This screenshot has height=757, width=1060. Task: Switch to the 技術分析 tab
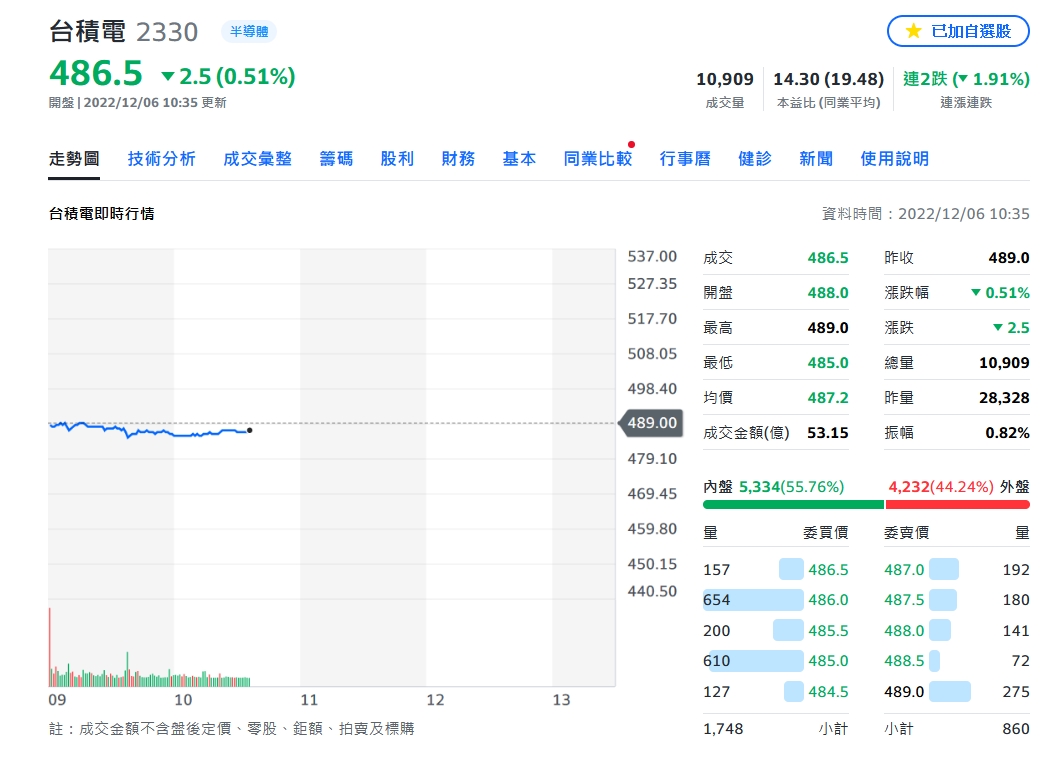162,159
